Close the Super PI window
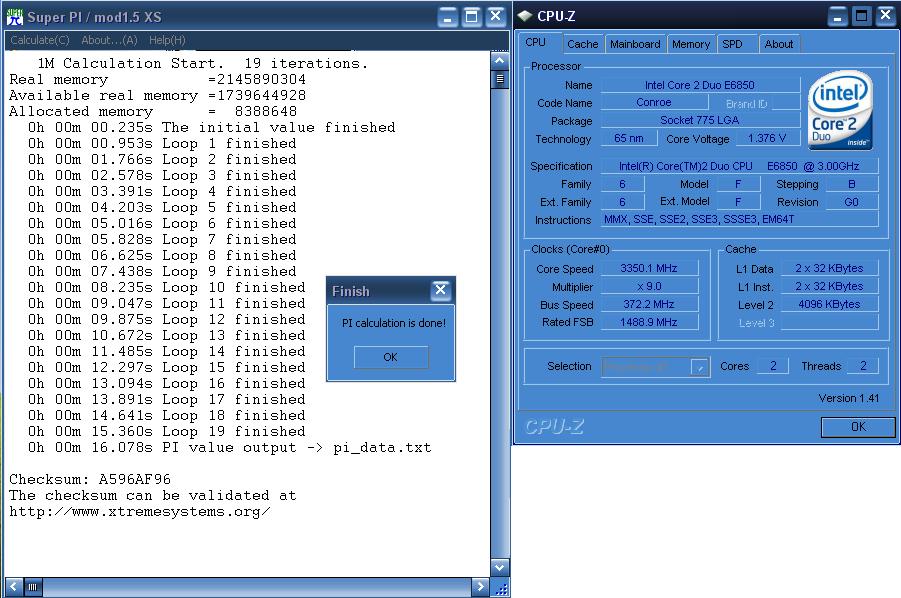The image size is (901, 598). coord(495,17)
